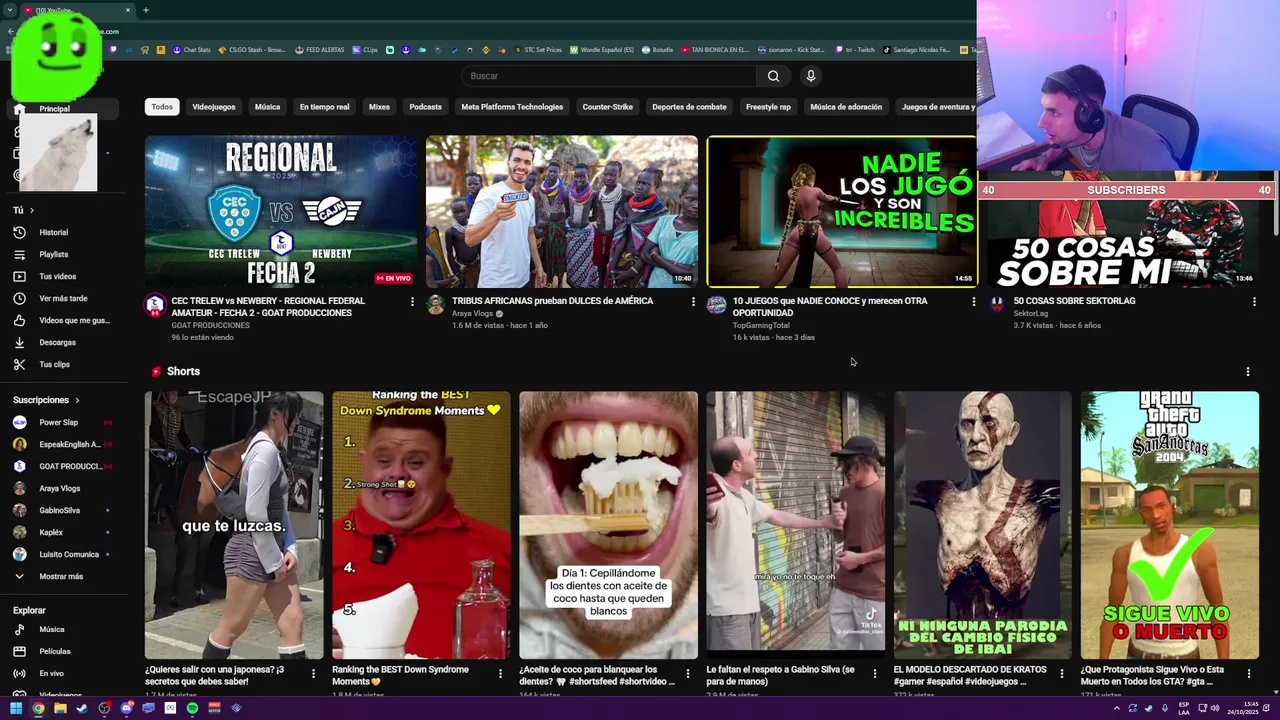Open new Chrome tab with plus button
1280x720 pixels.
tap(146, 10)
